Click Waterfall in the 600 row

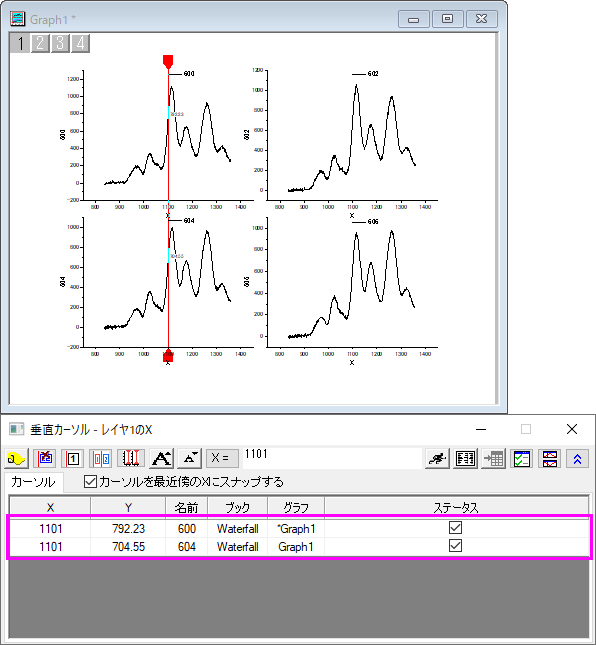237,529
